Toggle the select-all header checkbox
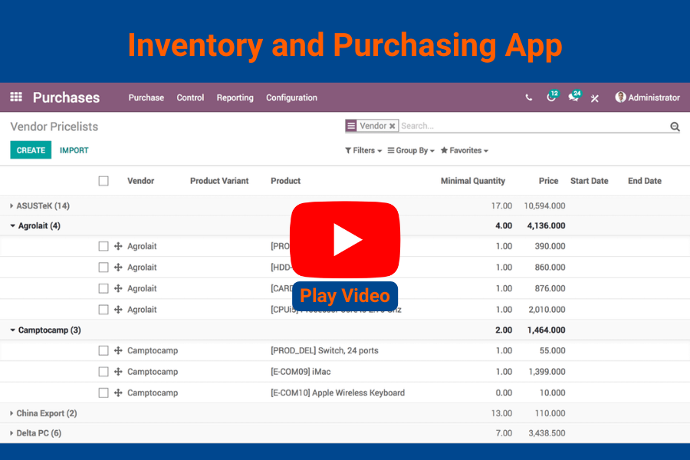This screenshot has height=460, width=690. [x=103, y=181]
